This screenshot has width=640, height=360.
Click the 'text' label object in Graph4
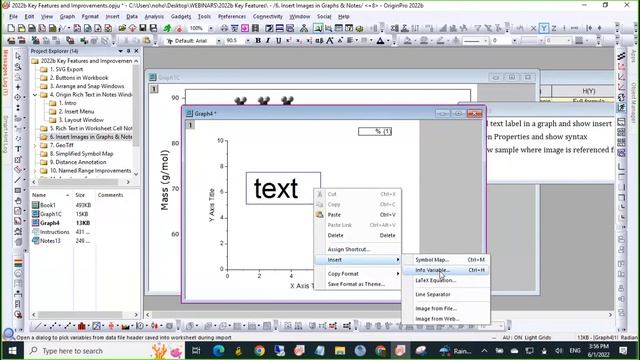pyautogui.click(x=283, y=188)
